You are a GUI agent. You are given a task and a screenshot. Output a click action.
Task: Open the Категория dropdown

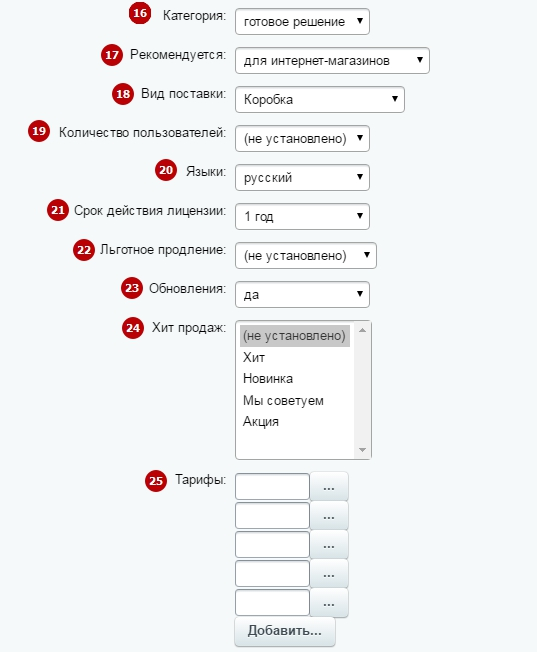(302, 21)
